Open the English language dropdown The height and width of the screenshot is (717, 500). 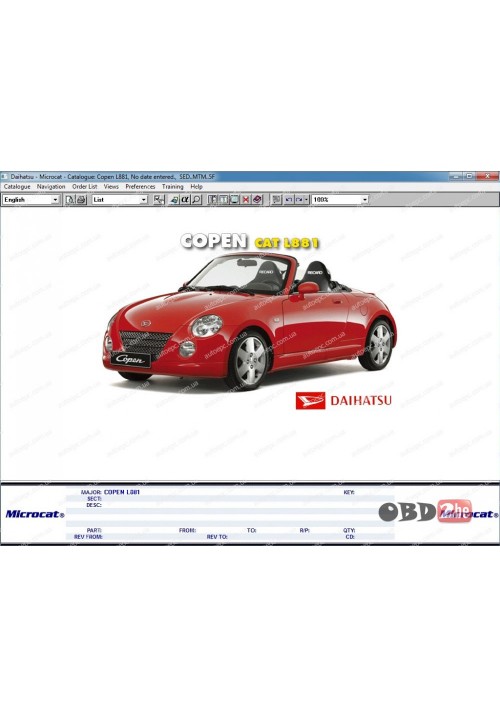pyautogui.click(x=31, y=200)
